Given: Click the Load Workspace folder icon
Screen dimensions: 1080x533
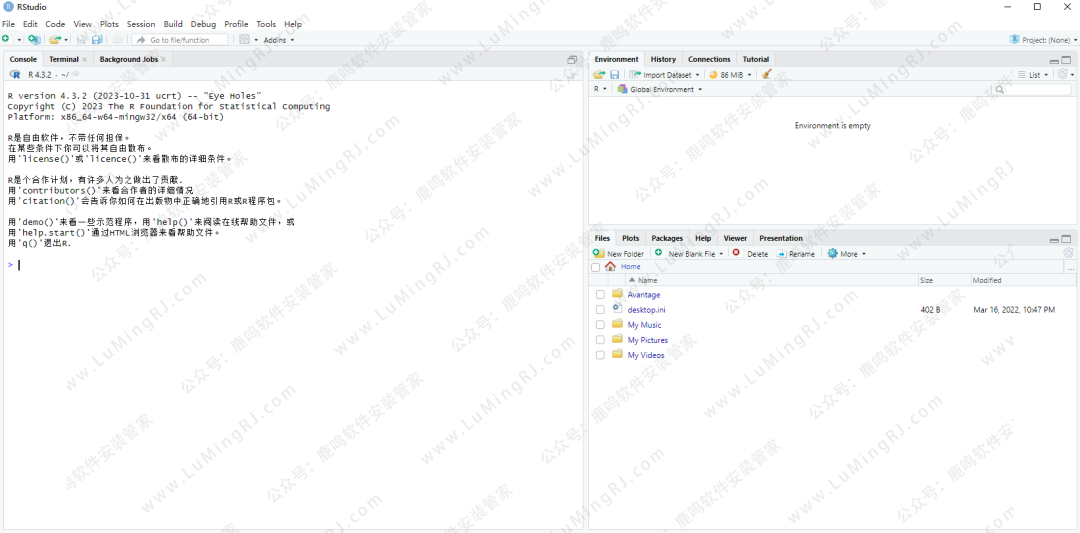Looking at the screenshot, I should pyautogui.click(x=599, y=74).
